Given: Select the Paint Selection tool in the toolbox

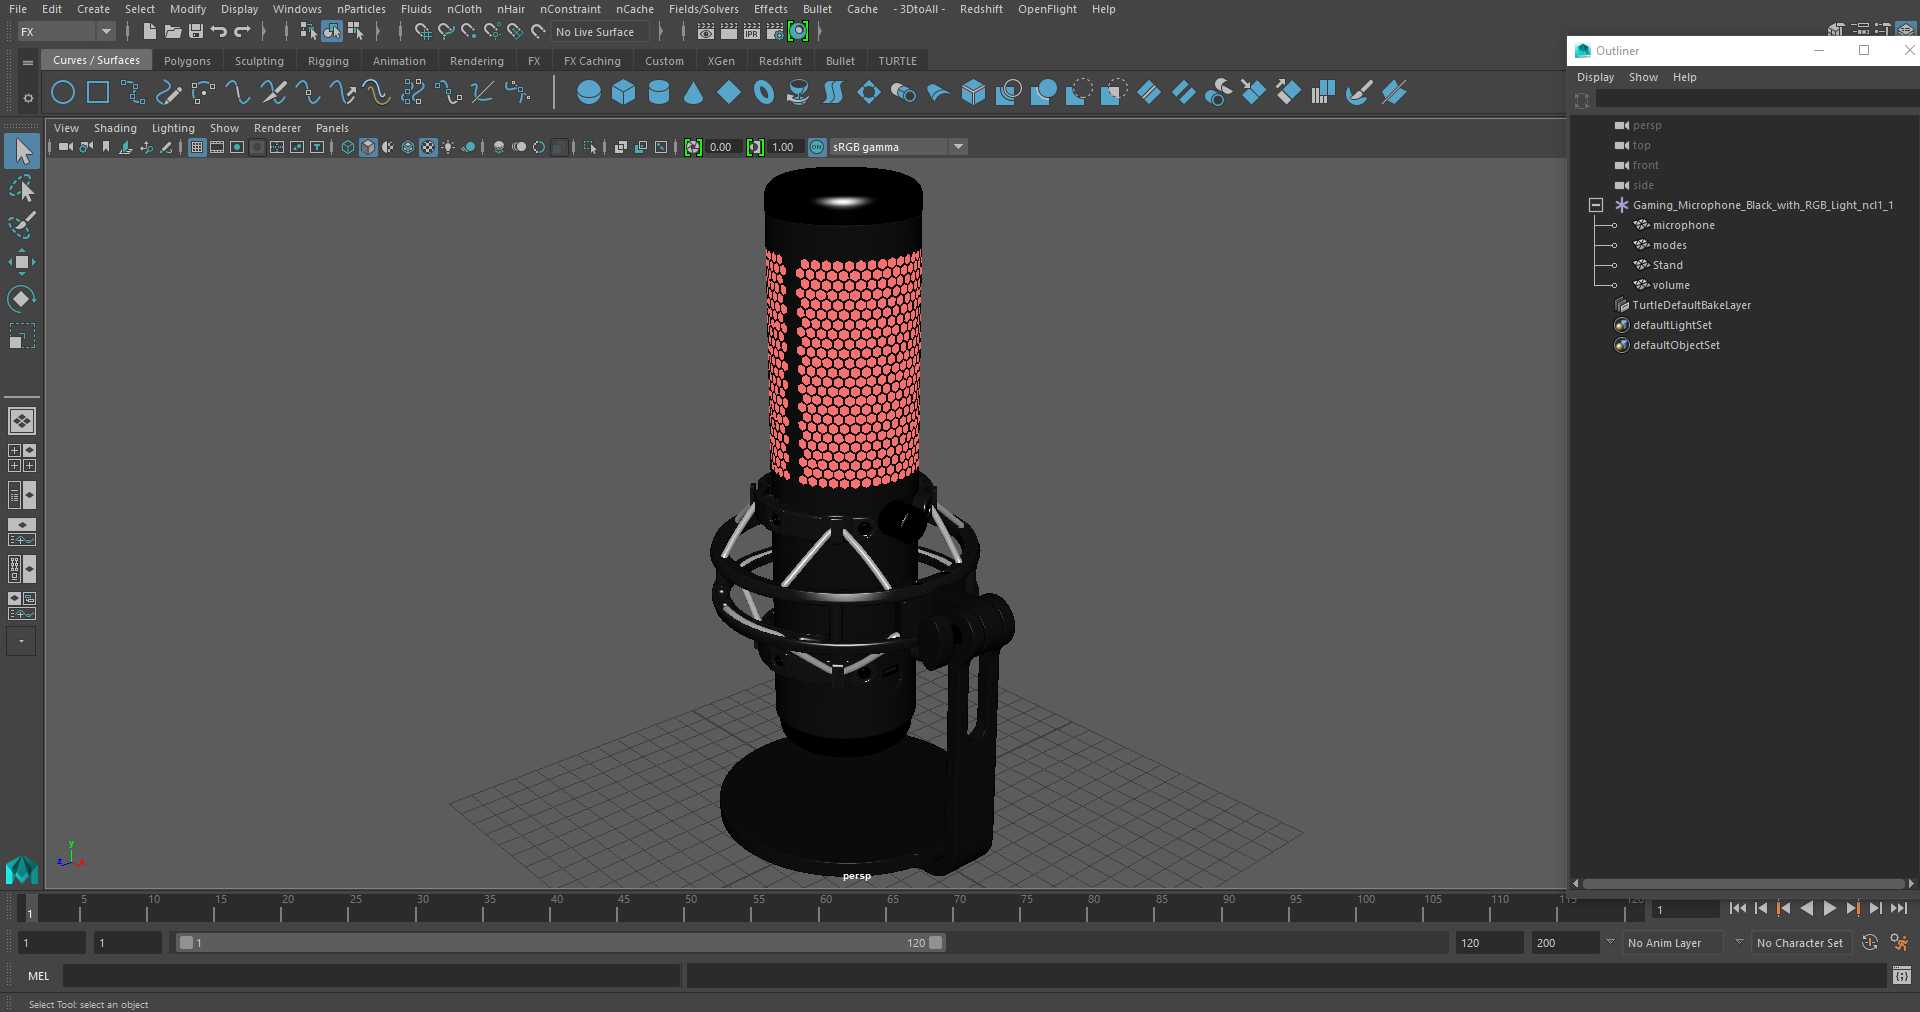Looking at the screenshot, I should tap(22, 226).
